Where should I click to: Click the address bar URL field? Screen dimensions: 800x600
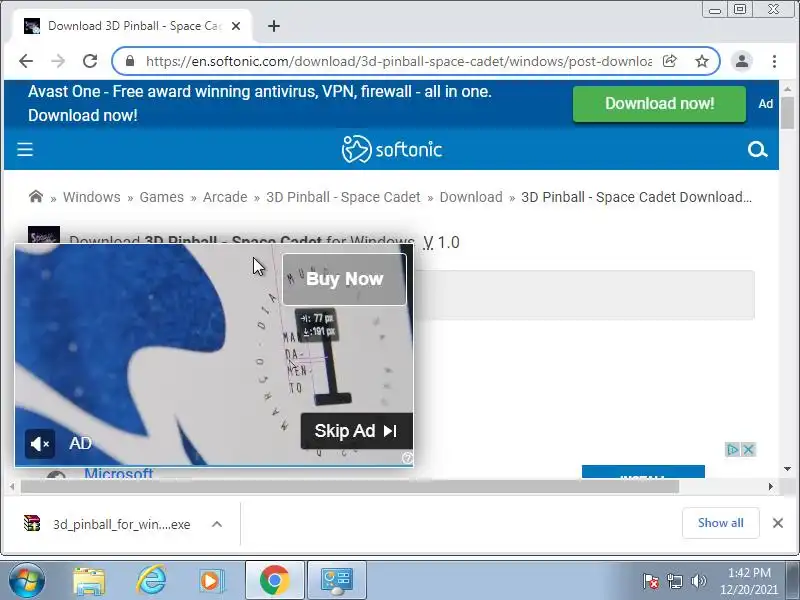[x=398, y=61]
